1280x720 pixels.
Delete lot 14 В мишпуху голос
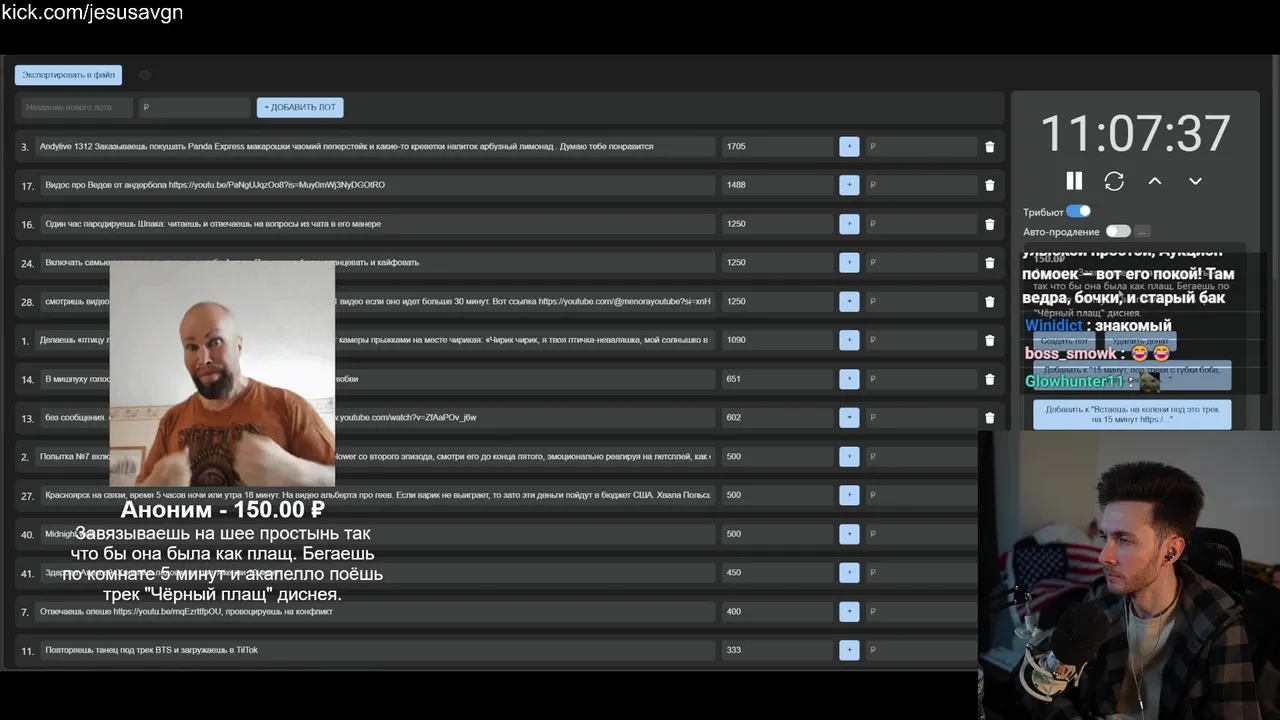(990, 379)
